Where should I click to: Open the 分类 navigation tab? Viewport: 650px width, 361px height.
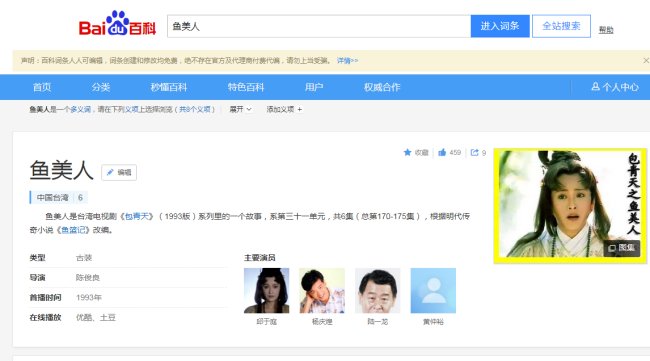coord(101,87)
